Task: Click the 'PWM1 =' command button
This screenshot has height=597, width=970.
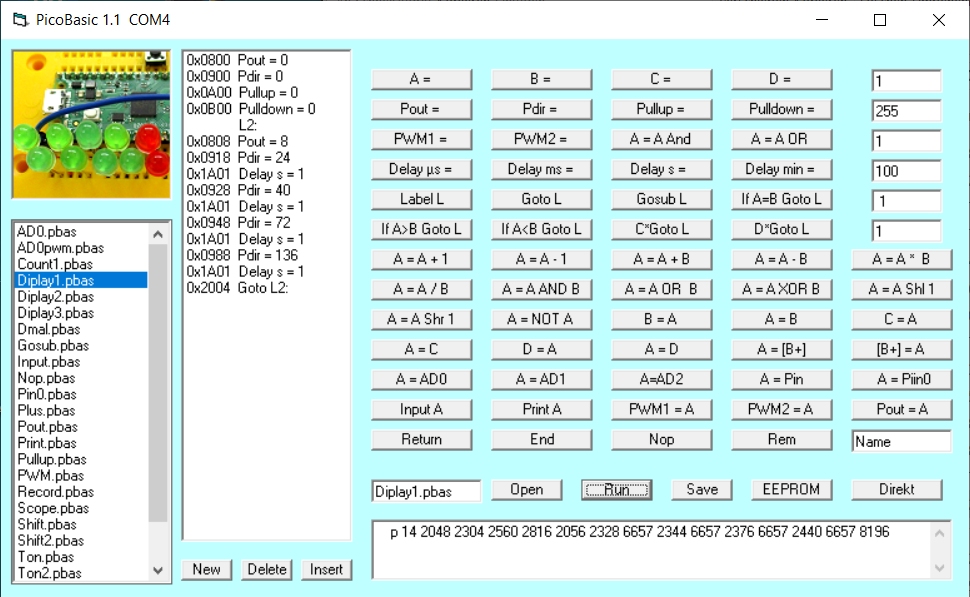Action: (421, 139)
